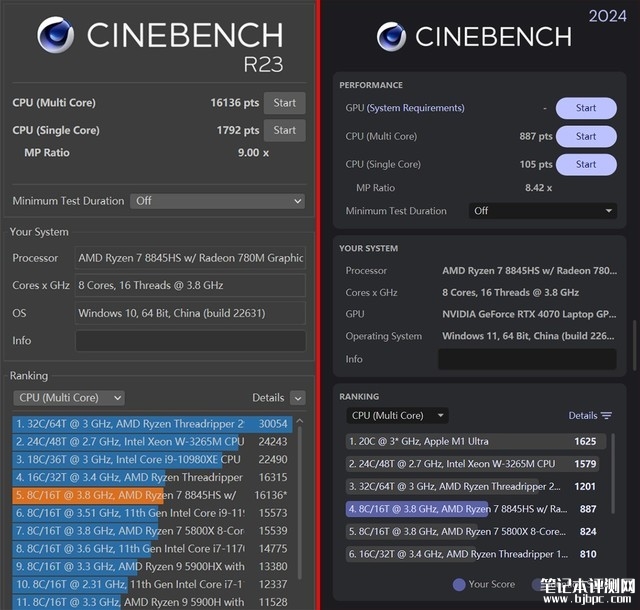Select R23 rank 9 Ryzen 9 5900HX row
The width and height of the screenshot is (640, 610).
point(152,567)
